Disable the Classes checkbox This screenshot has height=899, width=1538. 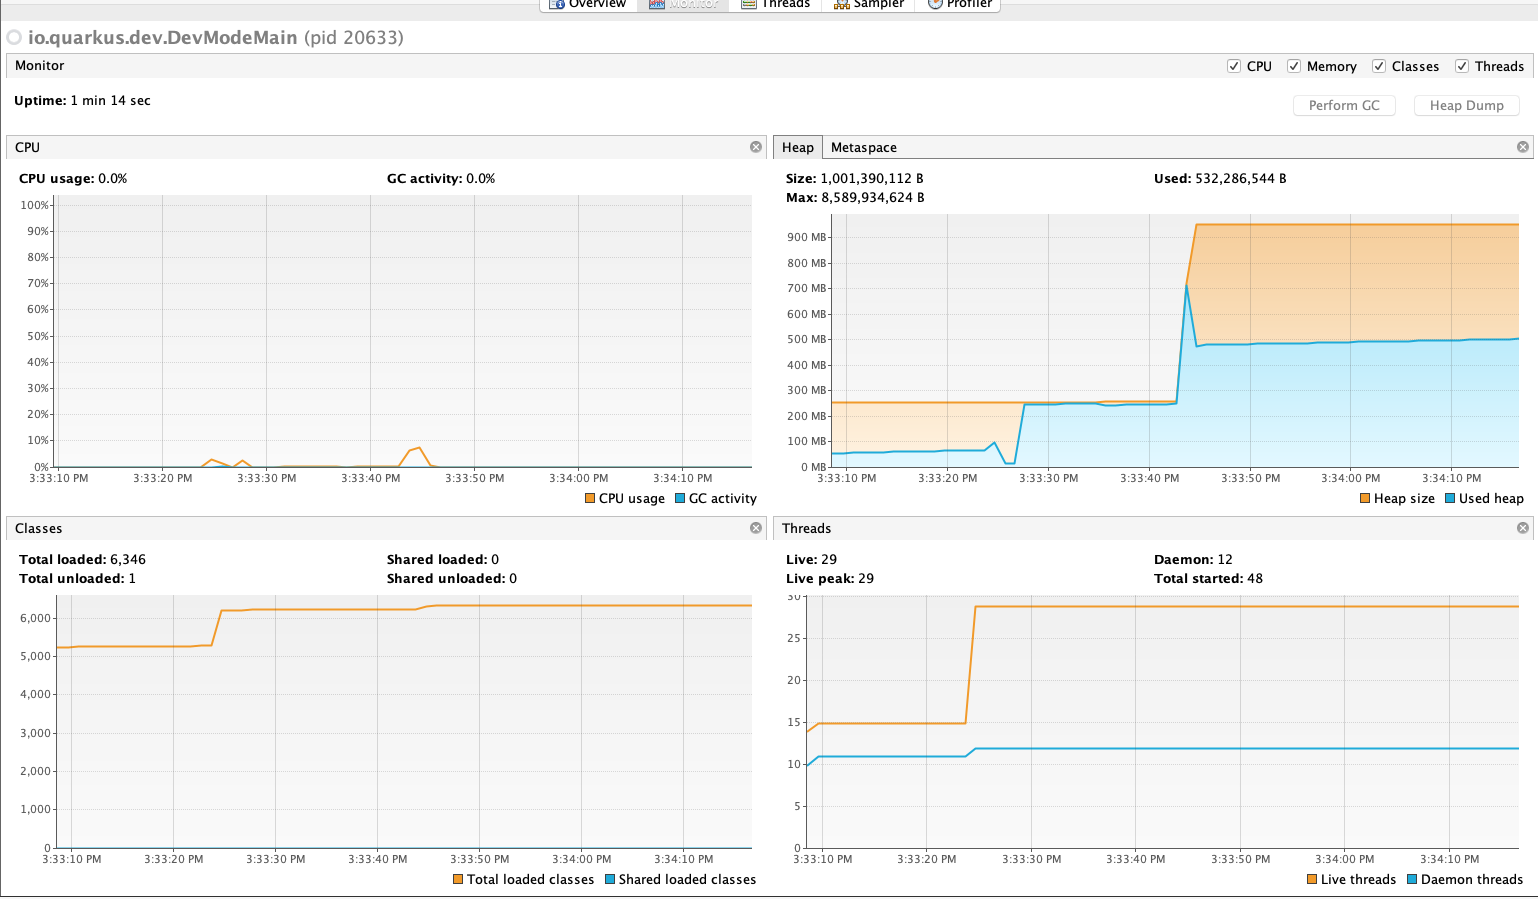[x=1379, y=66]
